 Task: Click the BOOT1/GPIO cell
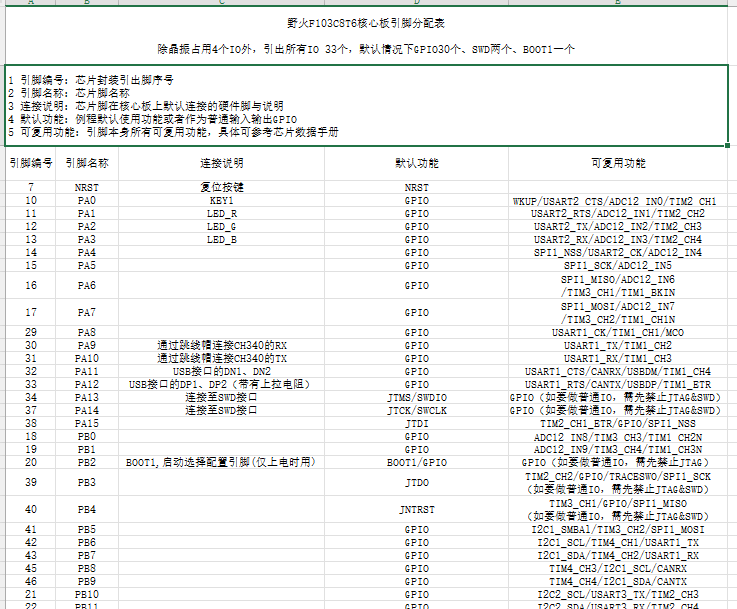click(416, 462)
